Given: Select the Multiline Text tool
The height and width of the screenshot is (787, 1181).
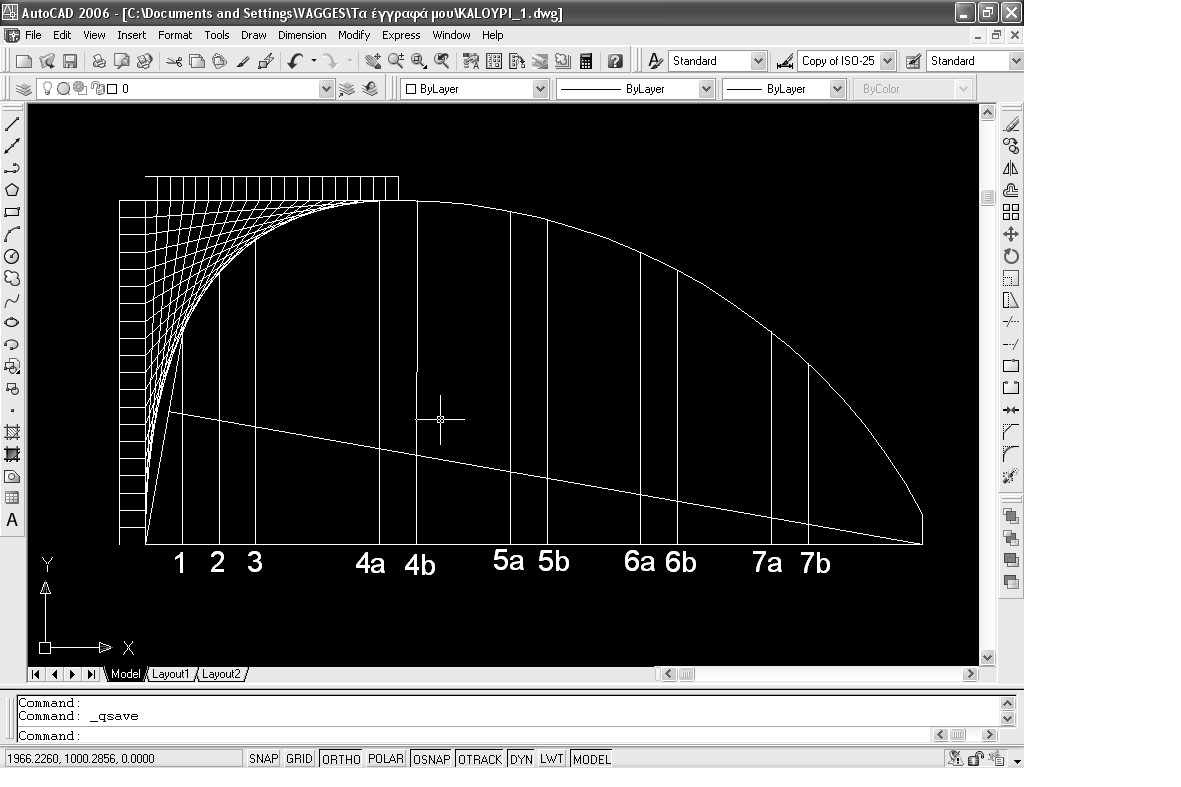Looking at the screenshot, I should pyautogui.click(x=12, y=520).
